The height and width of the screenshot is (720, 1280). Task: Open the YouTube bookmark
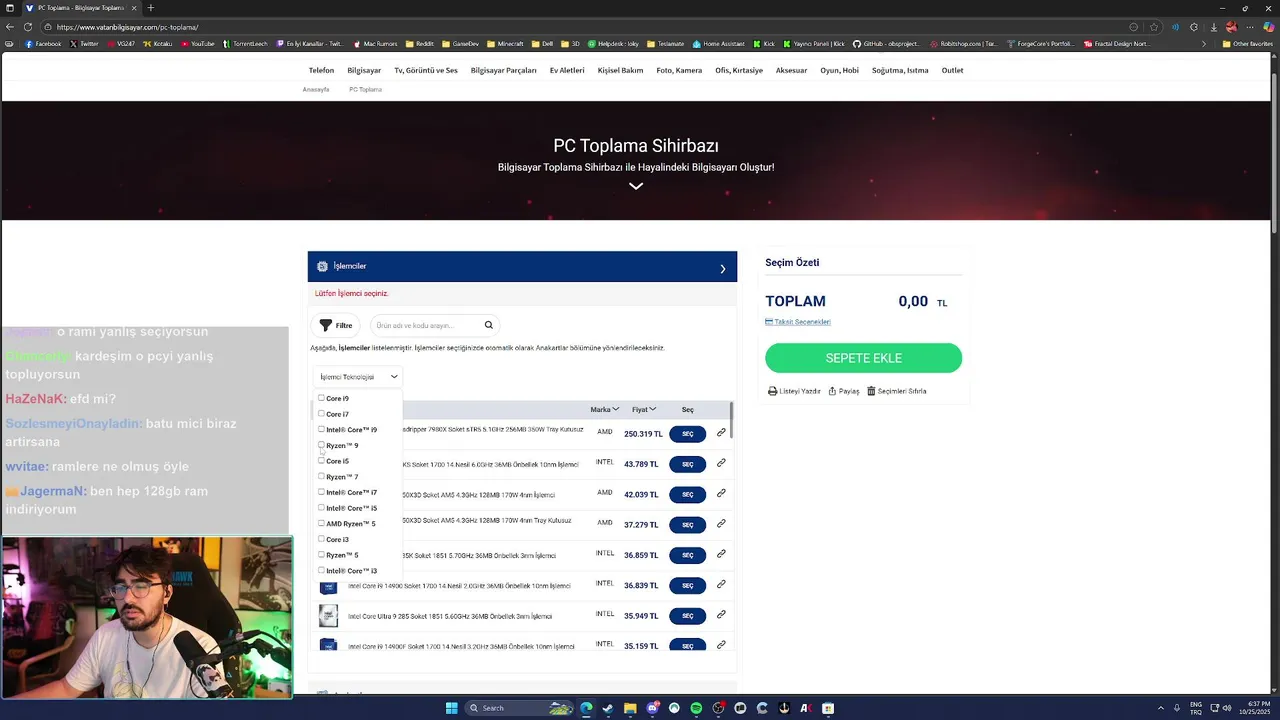tap(198, 44)
